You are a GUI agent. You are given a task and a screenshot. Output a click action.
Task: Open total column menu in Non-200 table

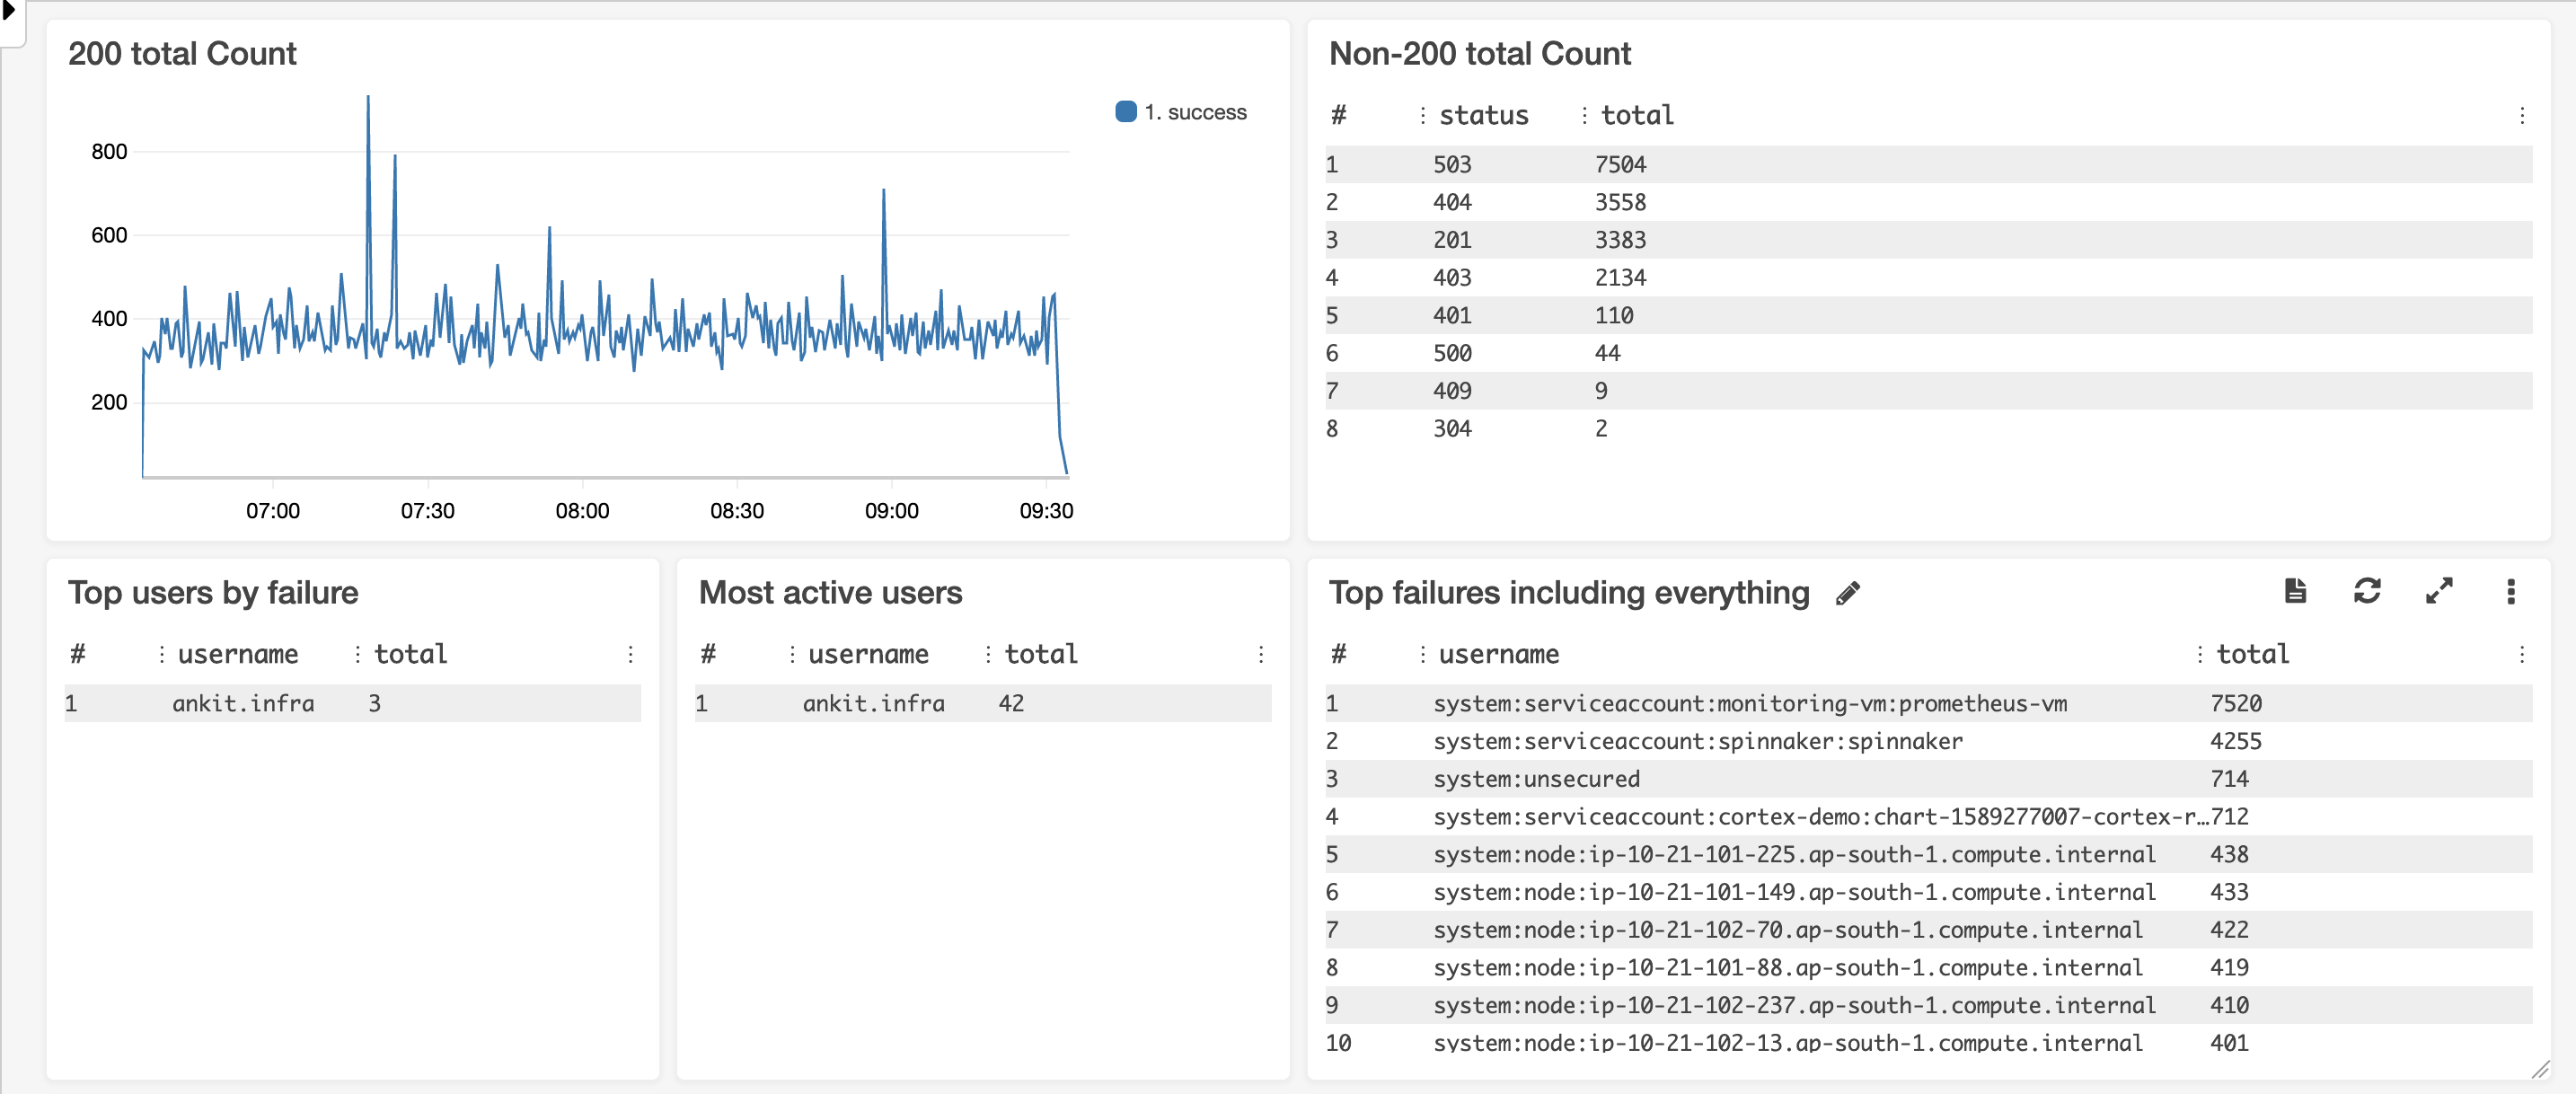pos(1584,116)
